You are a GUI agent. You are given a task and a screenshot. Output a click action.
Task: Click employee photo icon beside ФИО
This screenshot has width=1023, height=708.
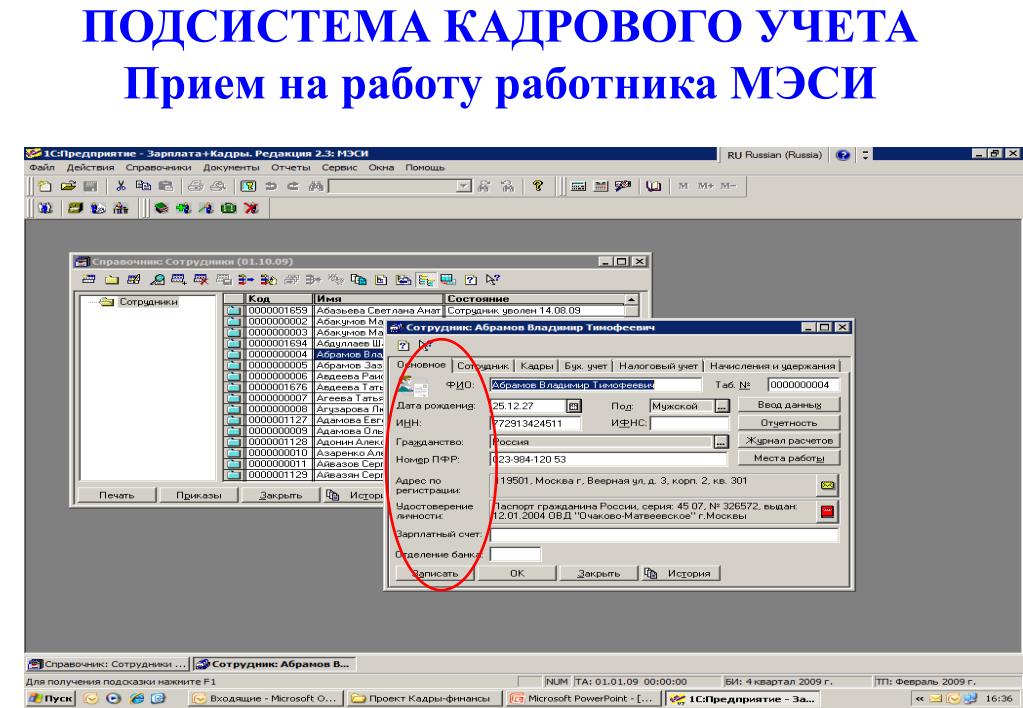coord(412,386)
